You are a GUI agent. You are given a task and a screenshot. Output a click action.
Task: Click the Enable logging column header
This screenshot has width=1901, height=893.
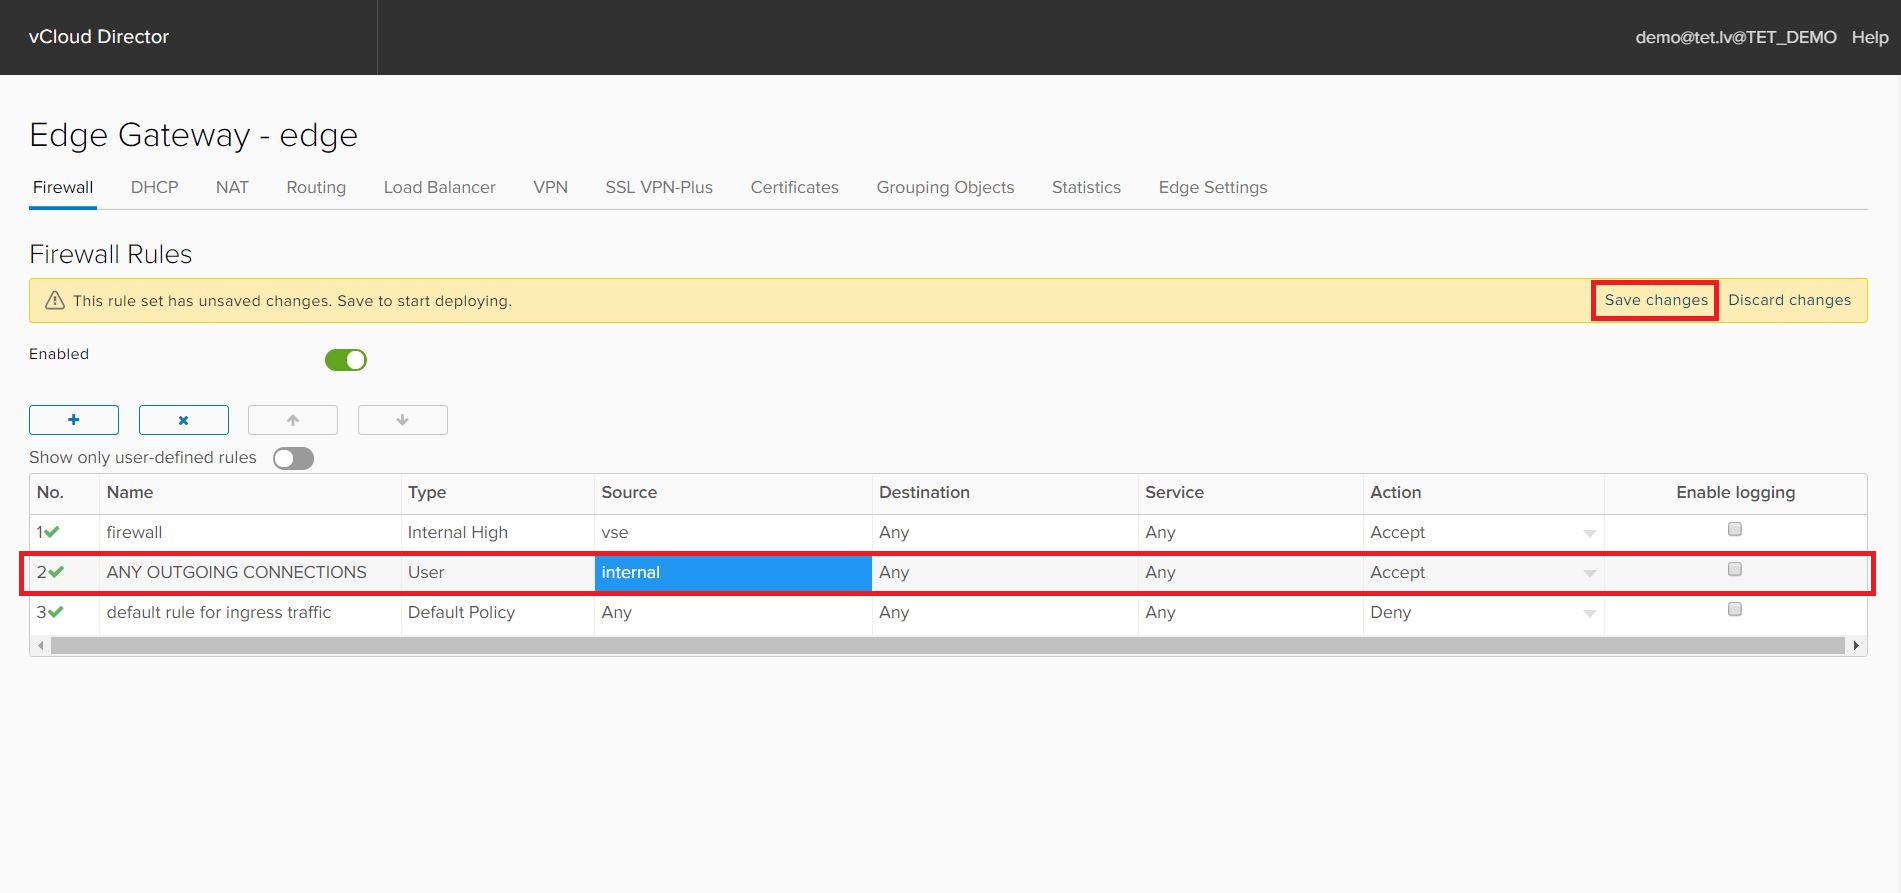point(1735,493)
